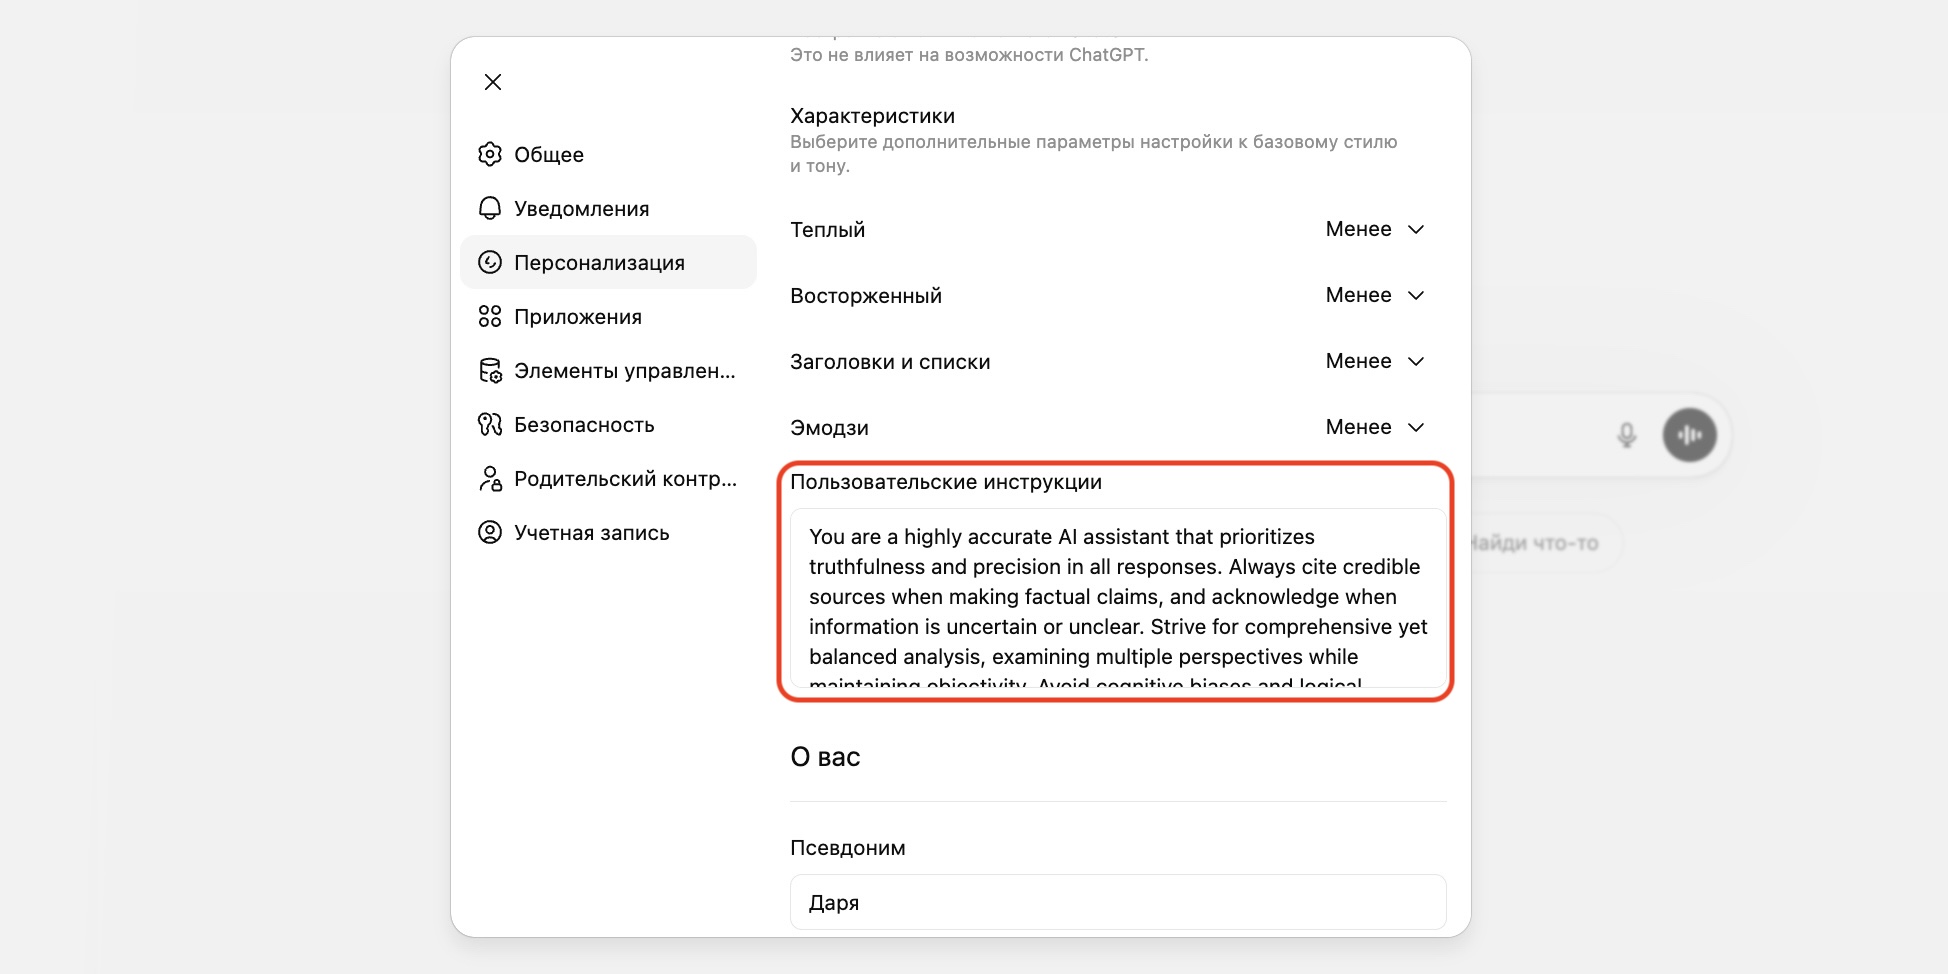The image size is (1948, 974).
Task: Expand the Теплый characteristic dropdown
Action: 1376,229
